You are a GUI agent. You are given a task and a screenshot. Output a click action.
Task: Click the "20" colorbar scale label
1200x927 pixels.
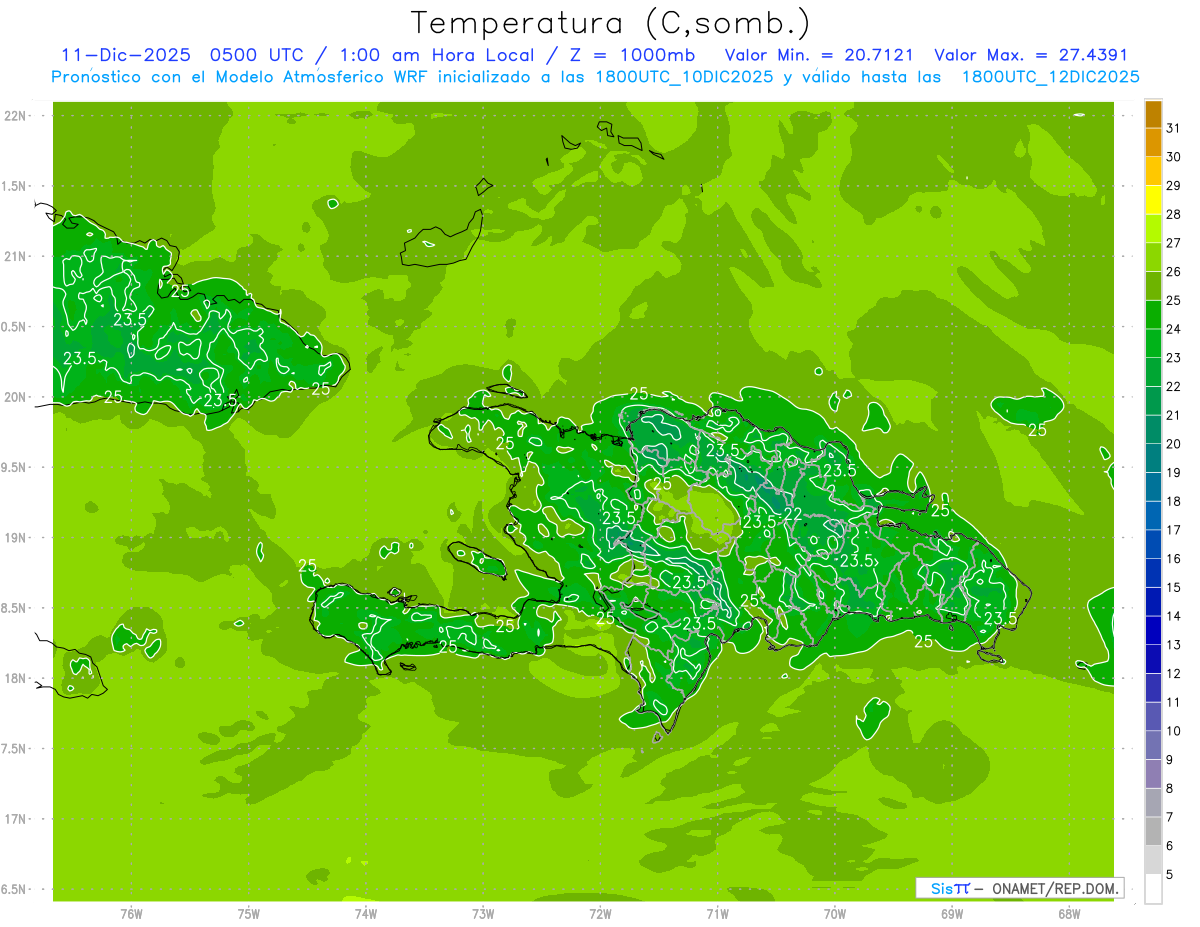click(x=1173, y=444)
